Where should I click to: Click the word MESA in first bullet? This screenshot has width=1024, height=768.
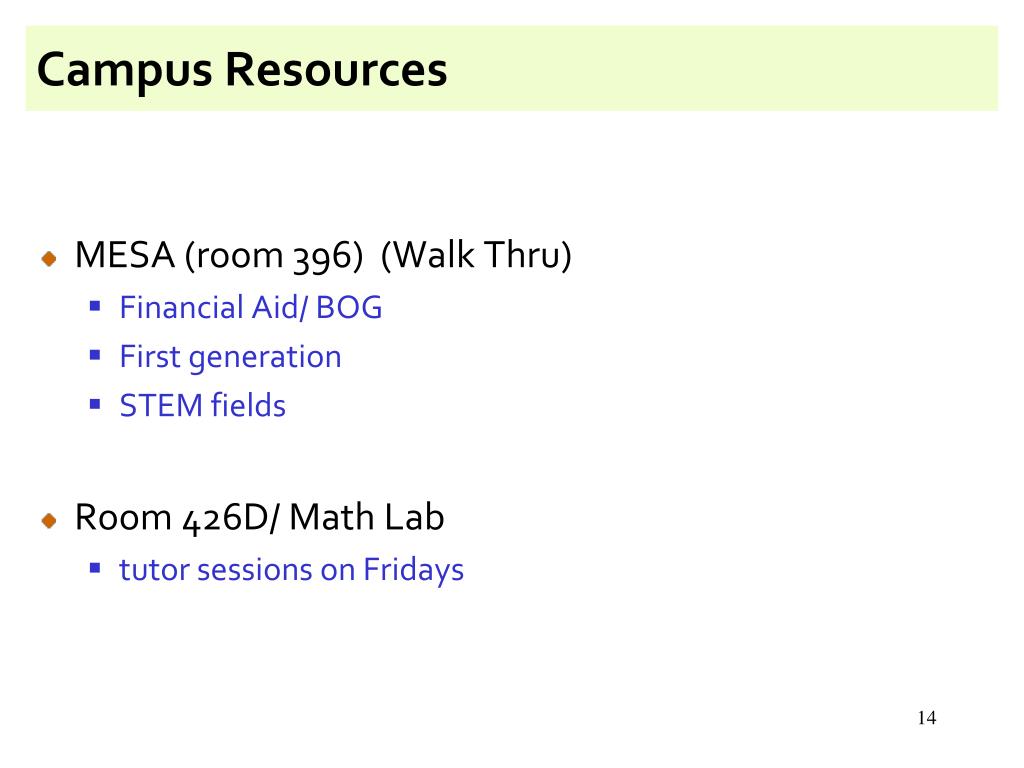(125, 255)
